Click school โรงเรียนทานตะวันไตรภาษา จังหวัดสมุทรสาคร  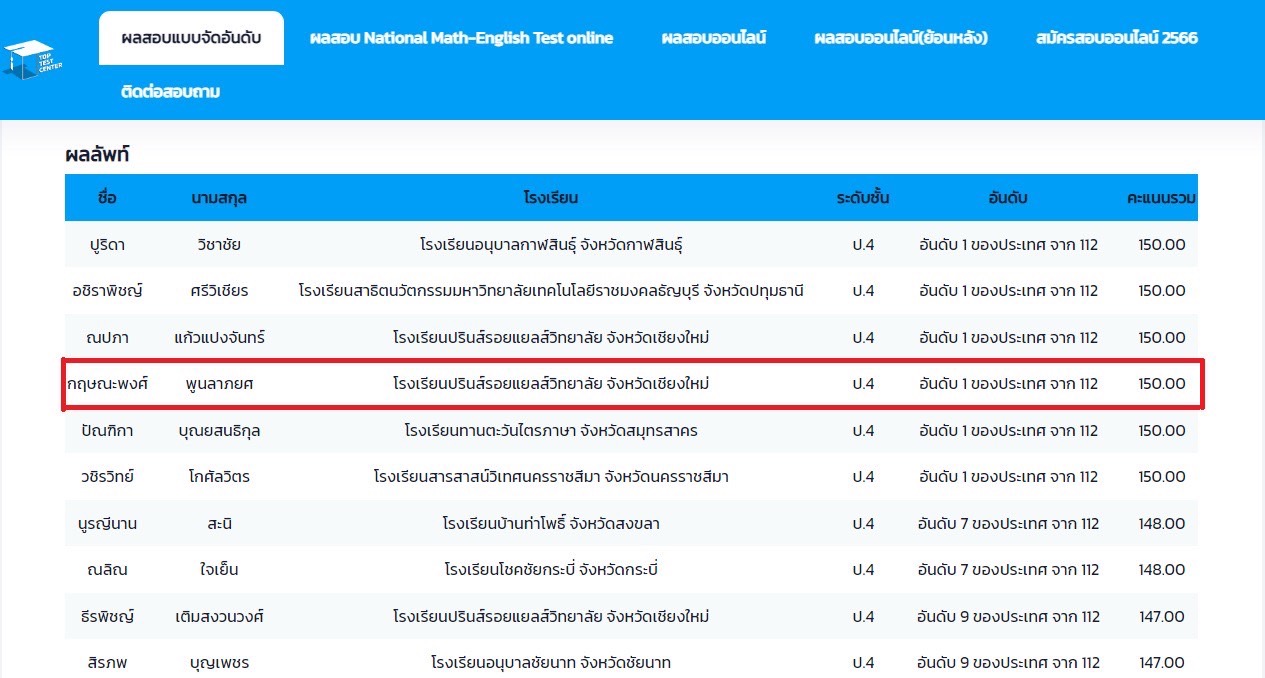pyautogui.click(x=551, y=430)
